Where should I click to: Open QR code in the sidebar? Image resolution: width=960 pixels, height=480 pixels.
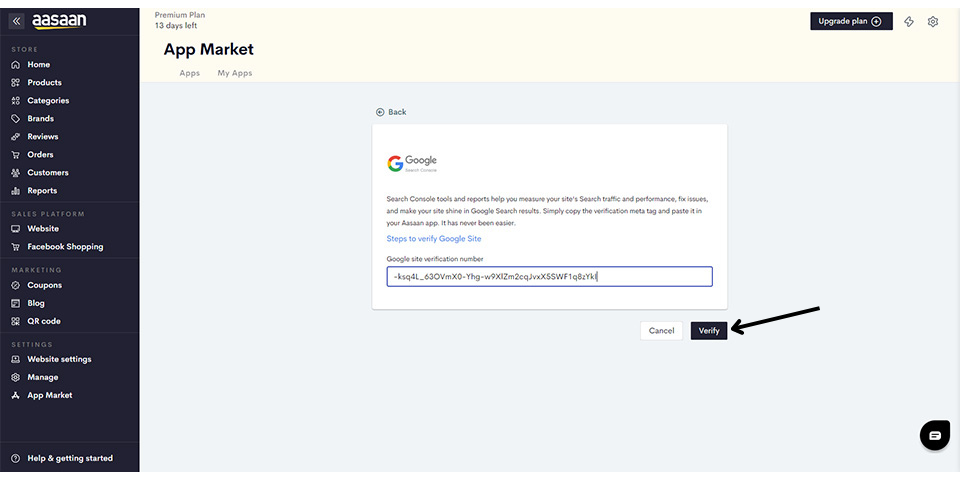44,321
